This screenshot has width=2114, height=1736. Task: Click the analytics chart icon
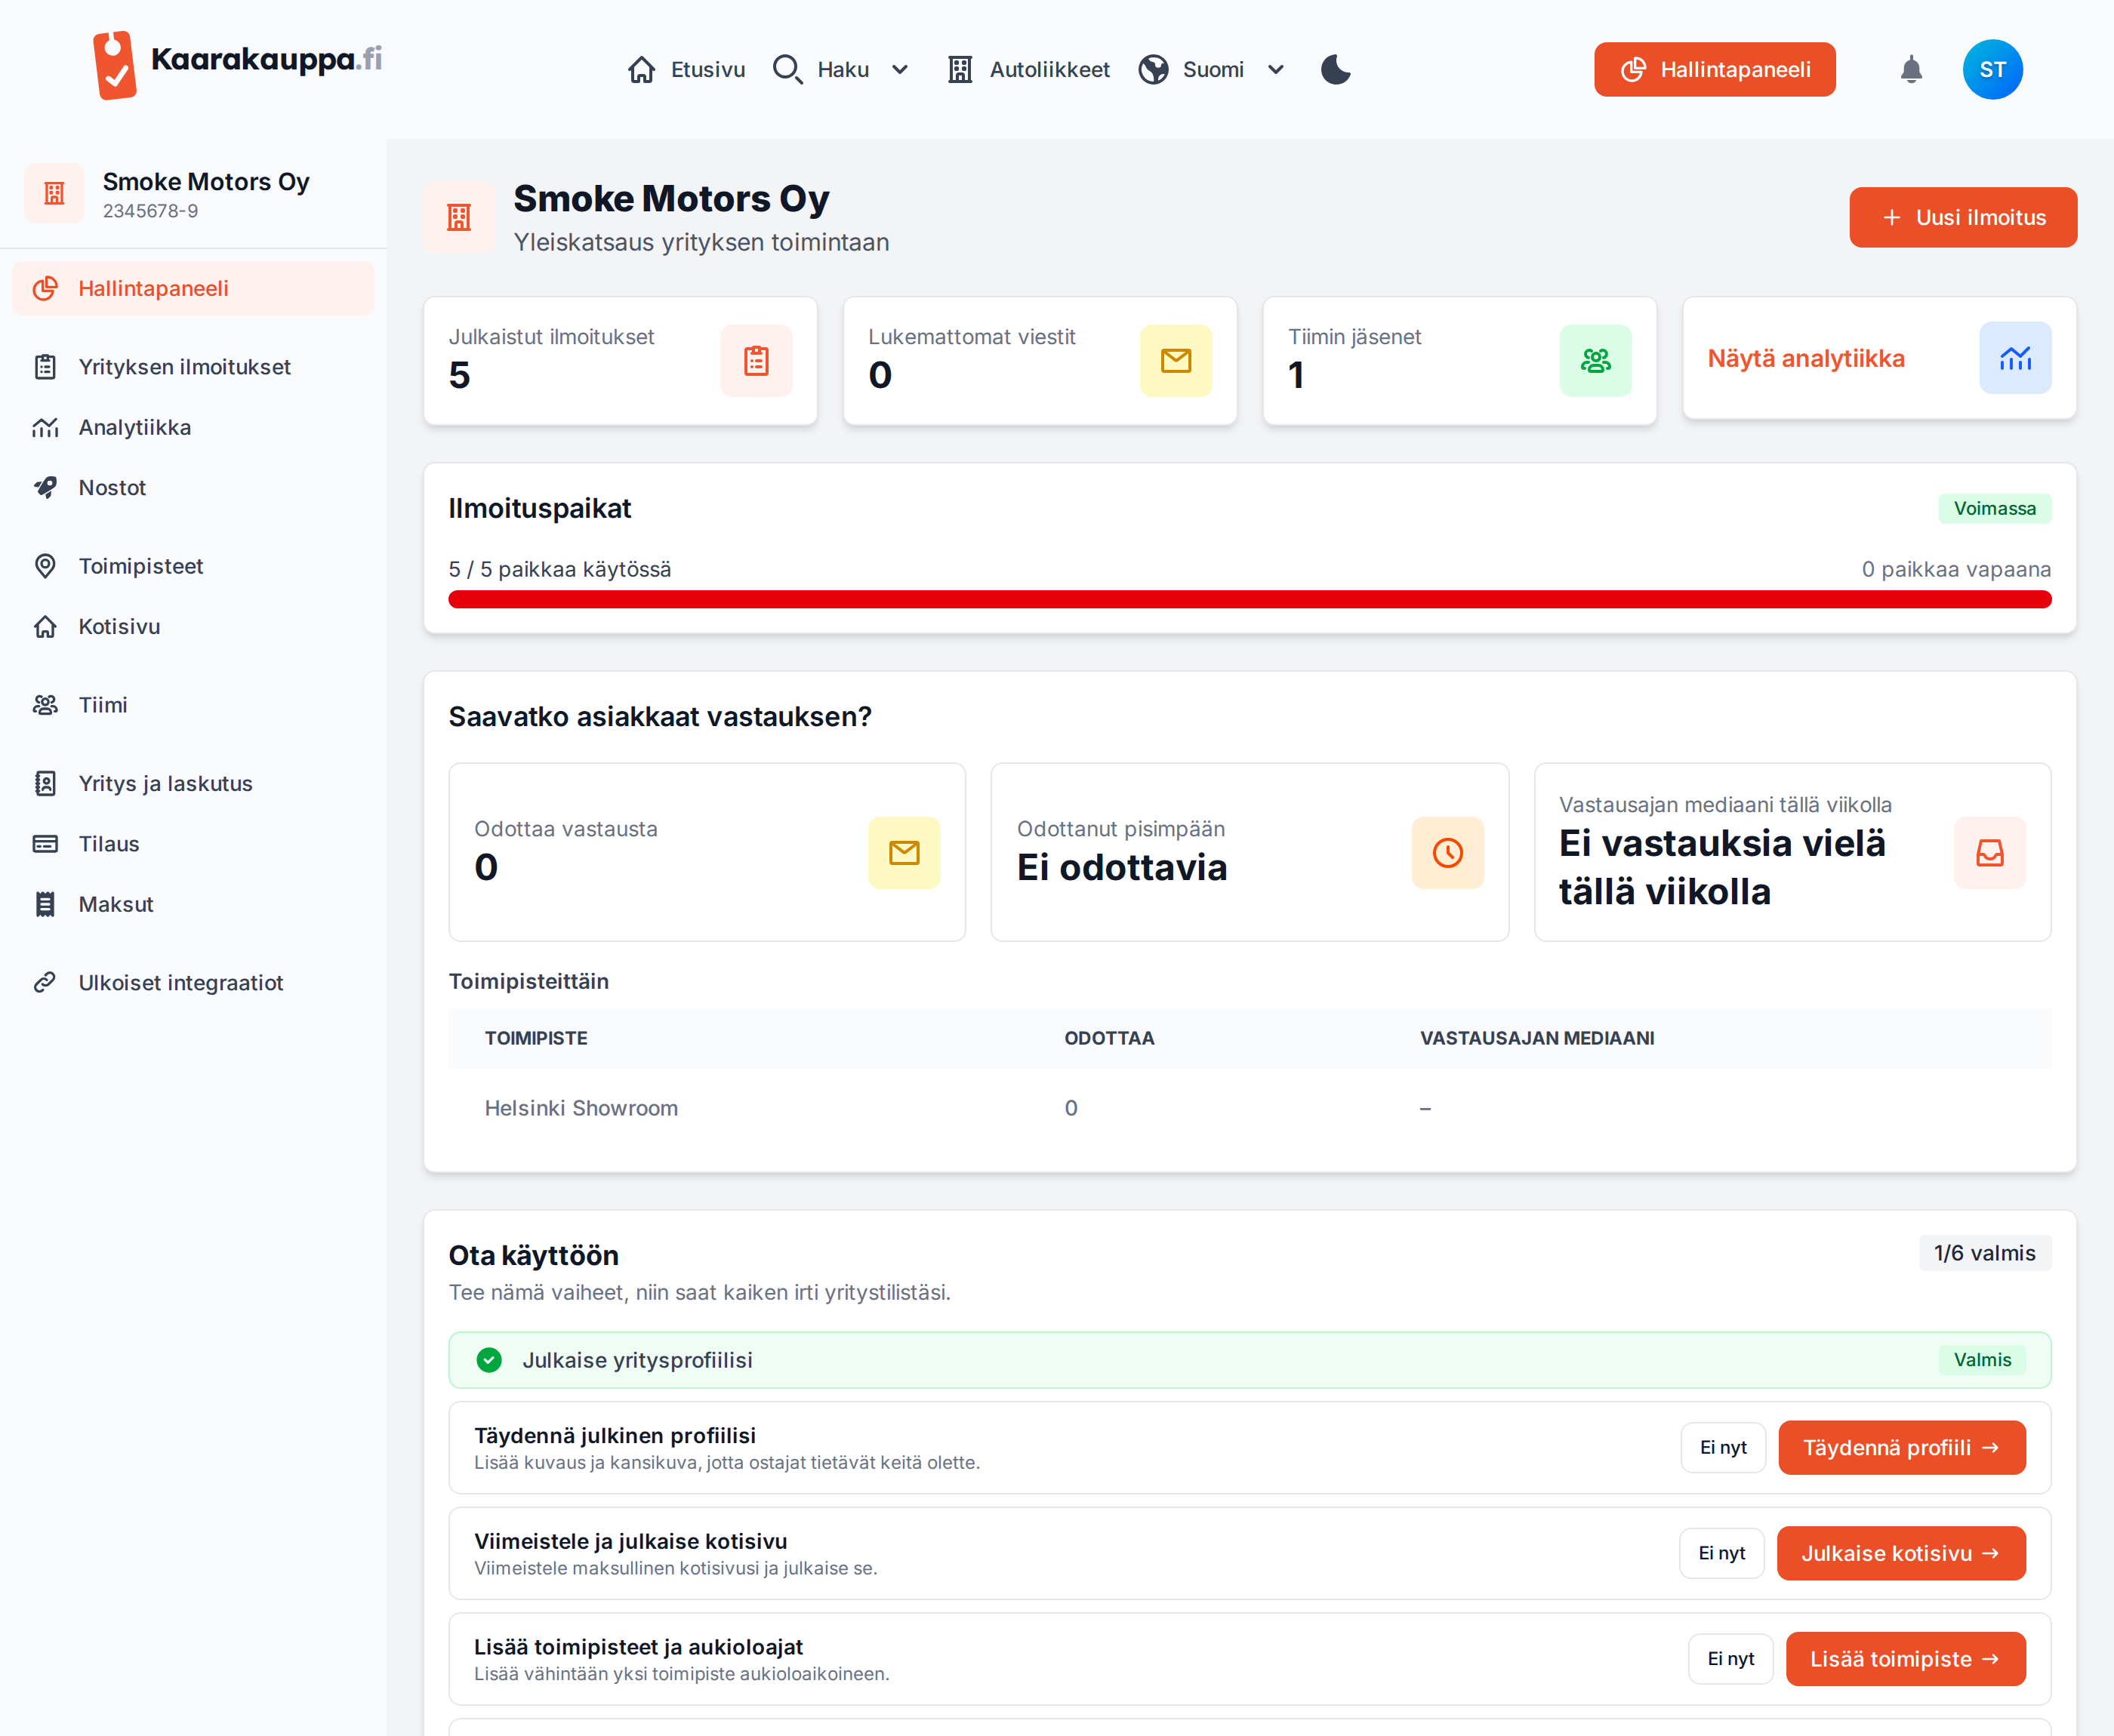[x=2015, y=358]
